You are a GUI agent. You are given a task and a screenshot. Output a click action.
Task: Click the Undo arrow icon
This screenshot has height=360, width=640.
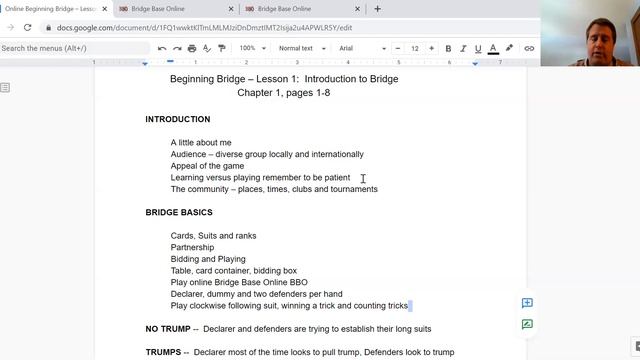pos(162,49)
